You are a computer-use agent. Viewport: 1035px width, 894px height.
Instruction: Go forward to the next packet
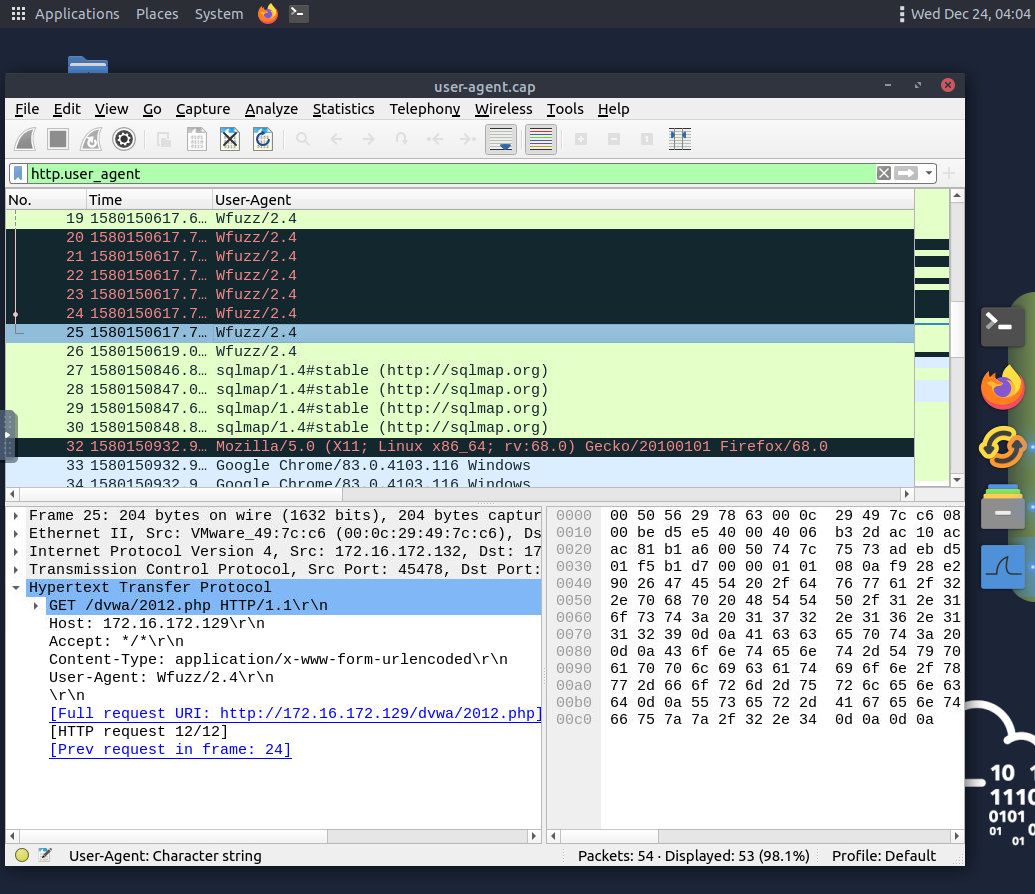click(x=369, y=139)
